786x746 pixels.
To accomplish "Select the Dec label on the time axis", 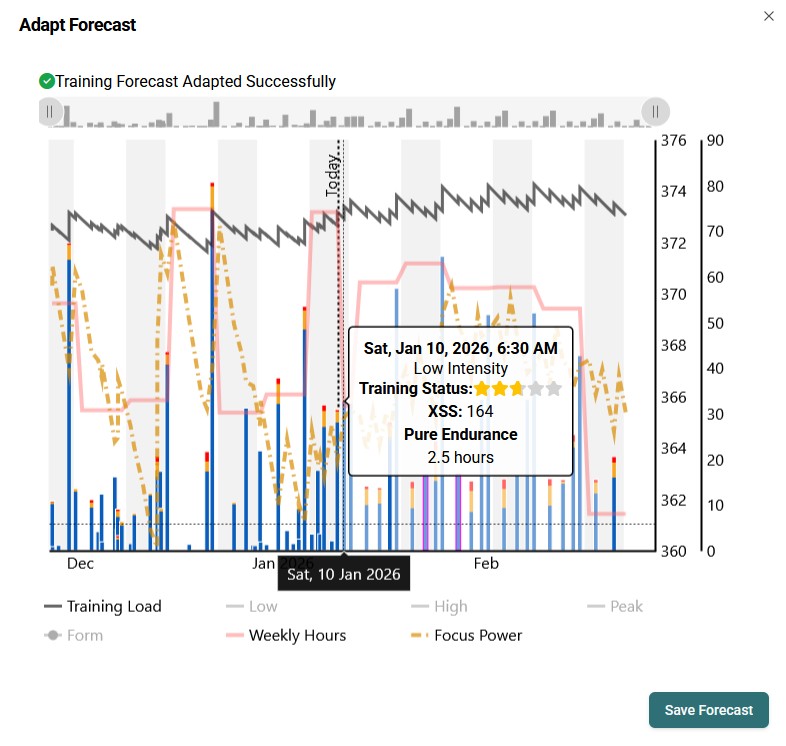I will coord(80,564).
